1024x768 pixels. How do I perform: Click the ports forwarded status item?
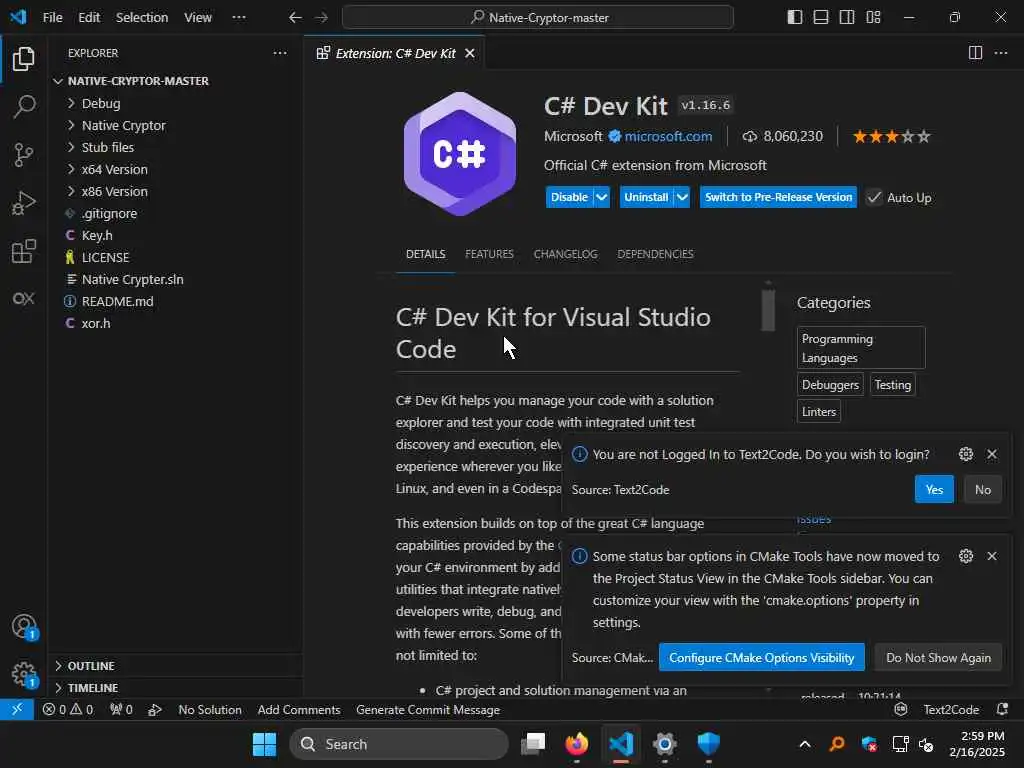point(121,709)
